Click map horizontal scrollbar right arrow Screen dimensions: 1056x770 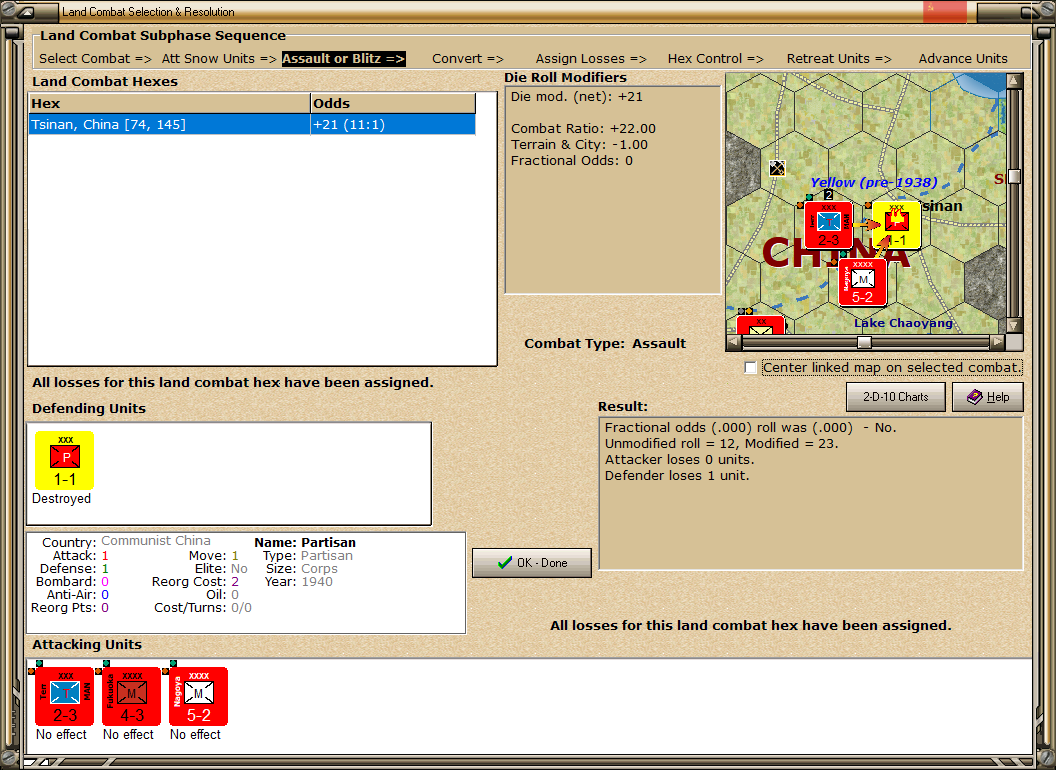pyautogui.click(x=997, y=342)
